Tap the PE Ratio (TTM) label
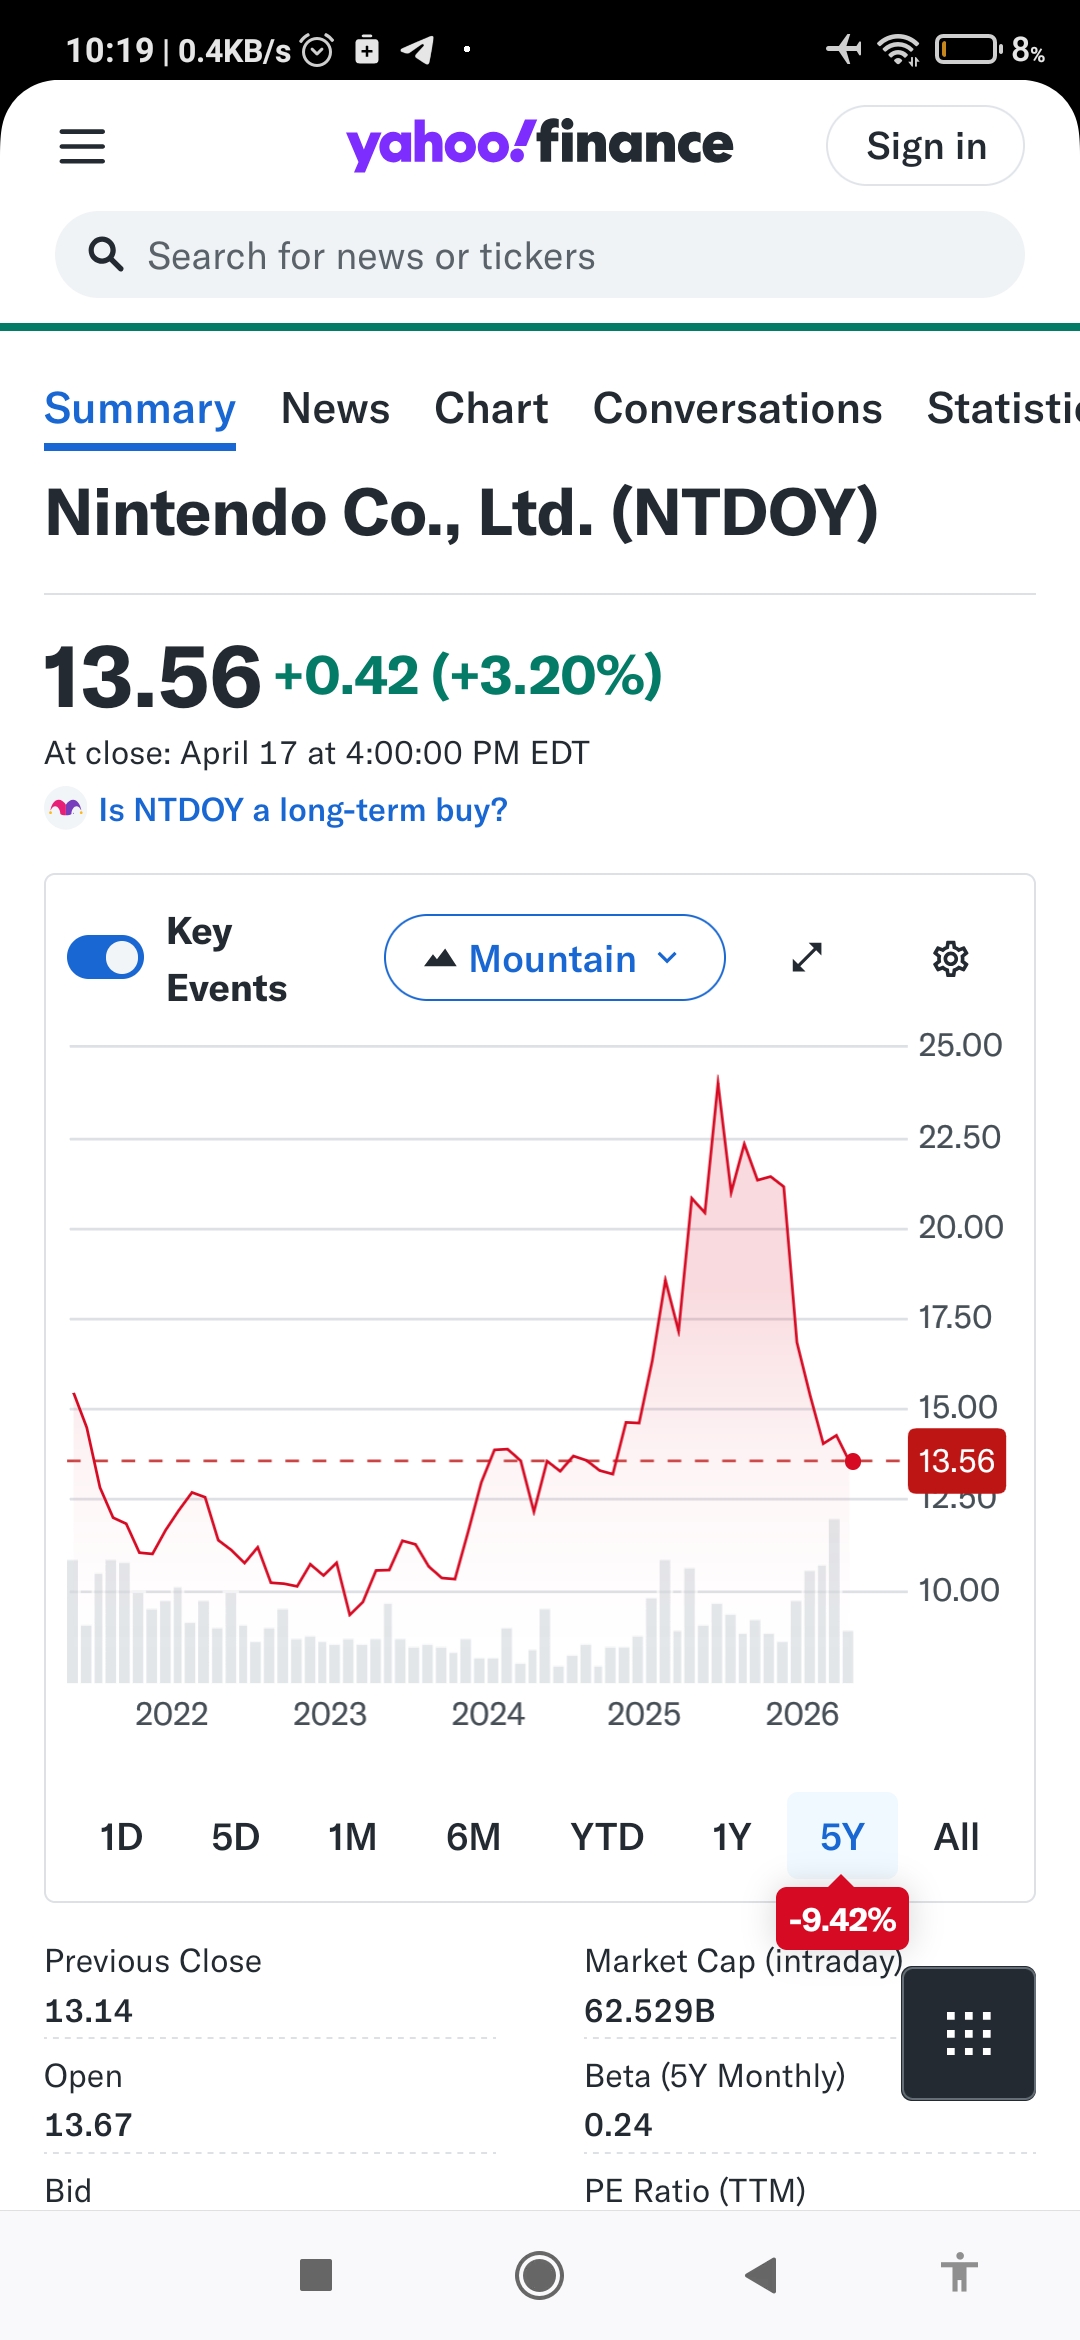1080x2340 pixels. click(695, 2190)
